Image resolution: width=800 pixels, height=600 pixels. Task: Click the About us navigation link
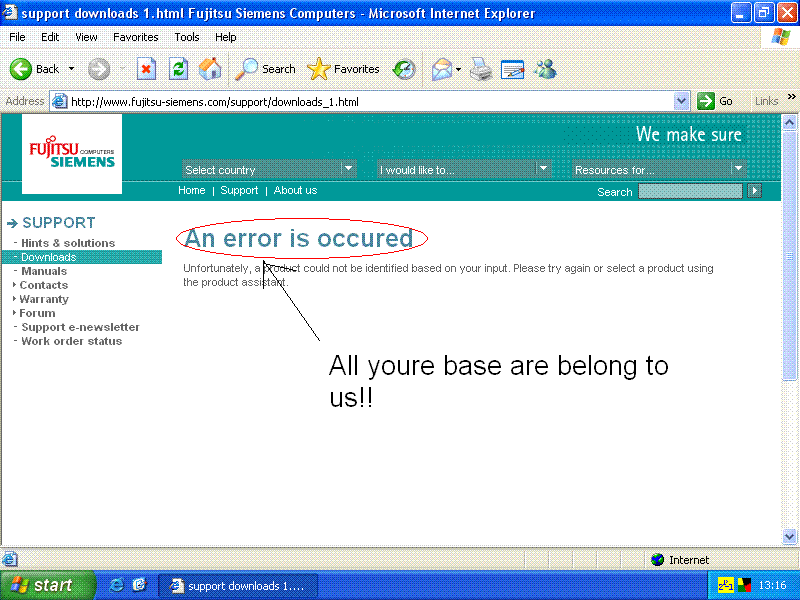pyautogui.click(x=295, y=190)
